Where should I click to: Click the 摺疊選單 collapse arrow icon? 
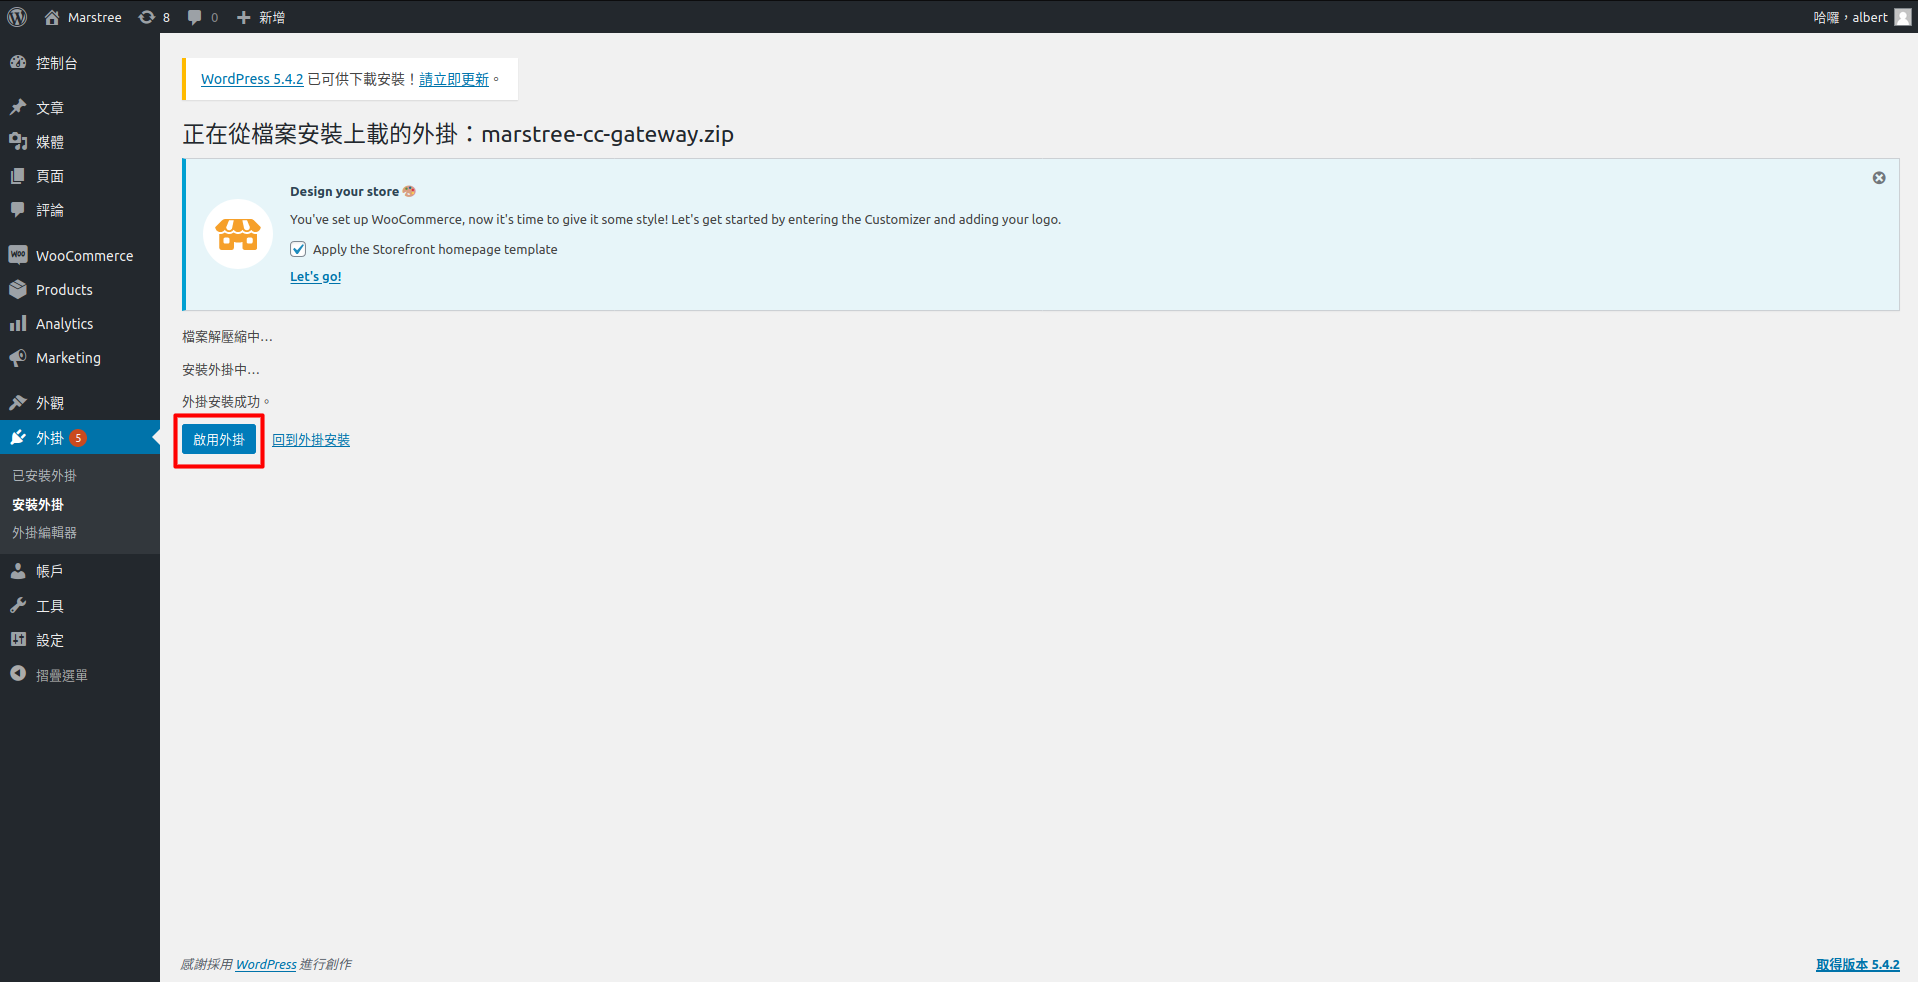click(18, 674)
